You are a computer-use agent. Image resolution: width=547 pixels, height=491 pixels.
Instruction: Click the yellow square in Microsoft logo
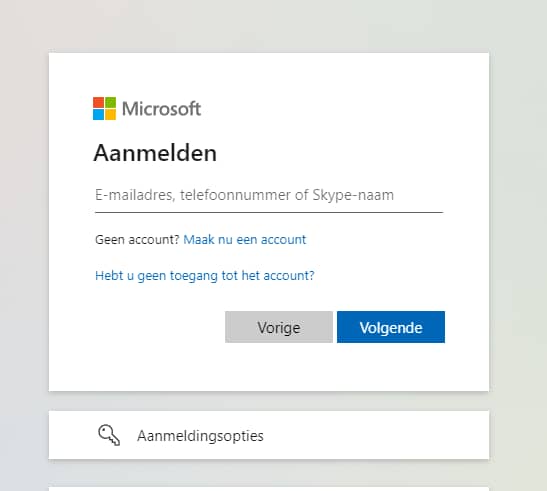point(111,114)
